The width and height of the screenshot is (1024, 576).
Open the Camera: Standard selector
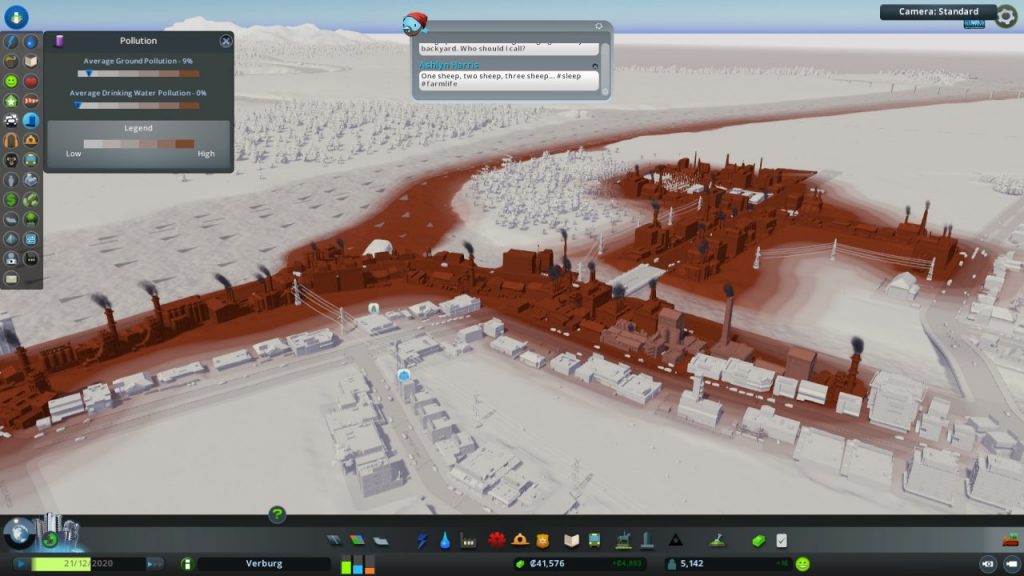pyautogui.click(x=938, y=12)
